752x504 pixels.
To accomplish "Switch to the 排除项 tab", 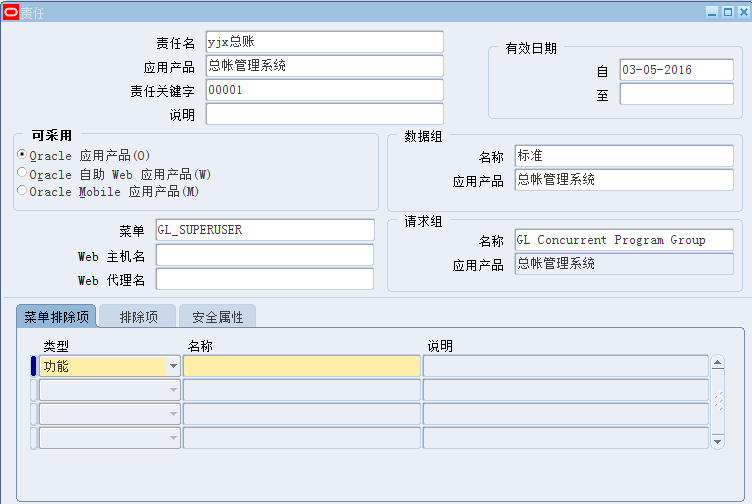I will click(x=138, y=316).
